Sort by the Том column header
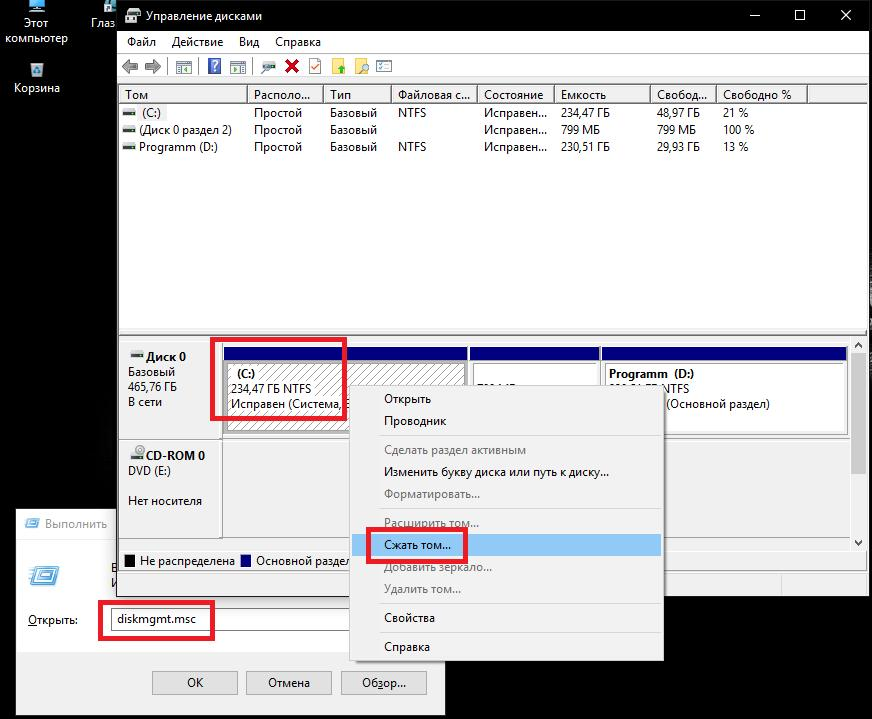The image size is (872, 719). (x=183, y=95)
